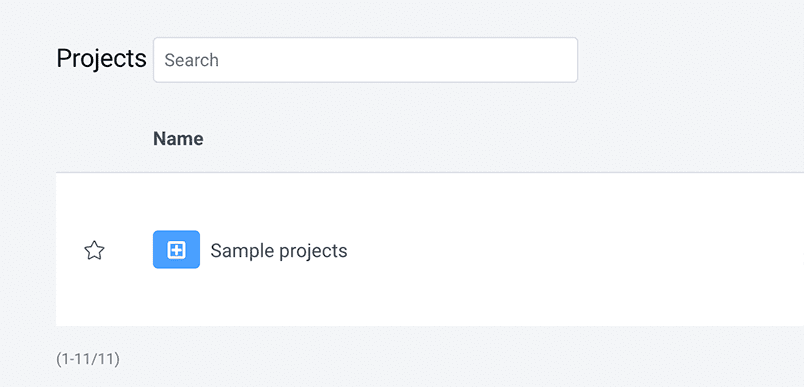Click the Projects page heading
The image size is (804, 387).
(x=102, y=58)
